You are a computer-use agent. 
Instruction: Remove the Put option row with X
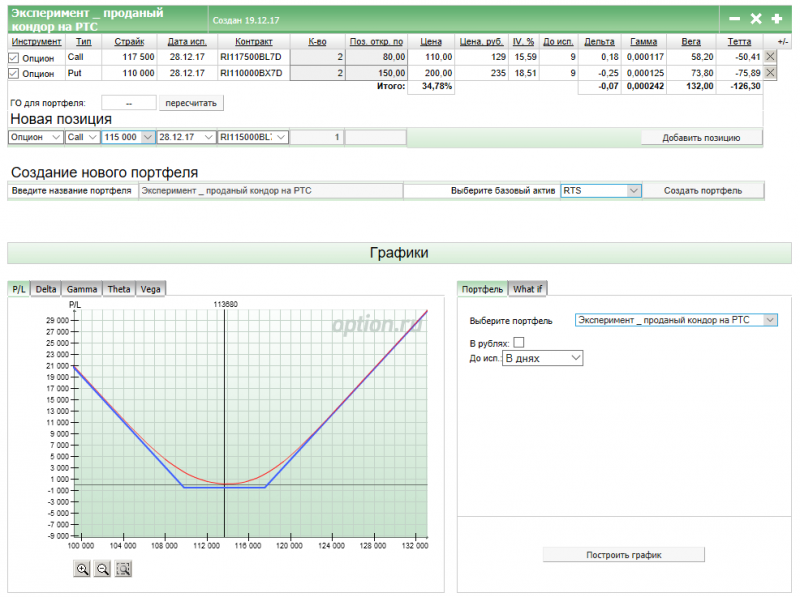pos(770,73)
